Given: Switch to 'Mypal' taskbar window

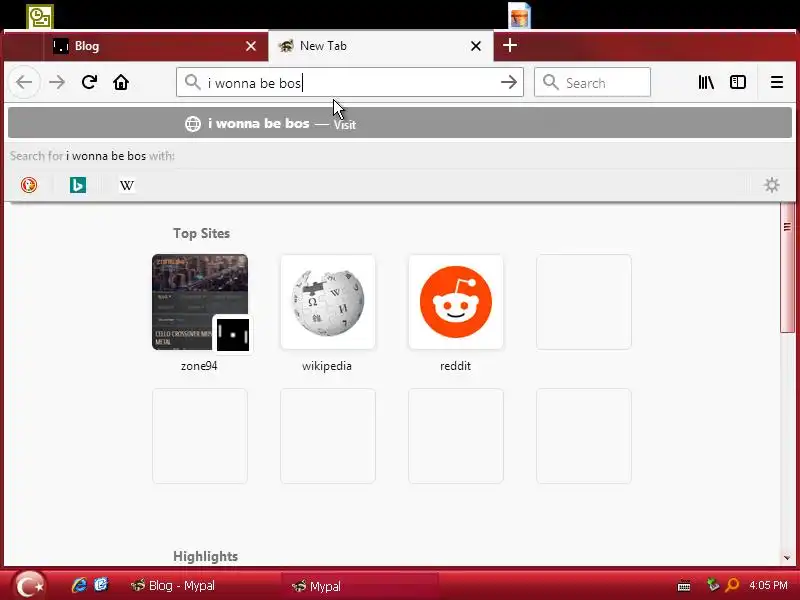Looking at the screenshot, I should coord(360,586).
